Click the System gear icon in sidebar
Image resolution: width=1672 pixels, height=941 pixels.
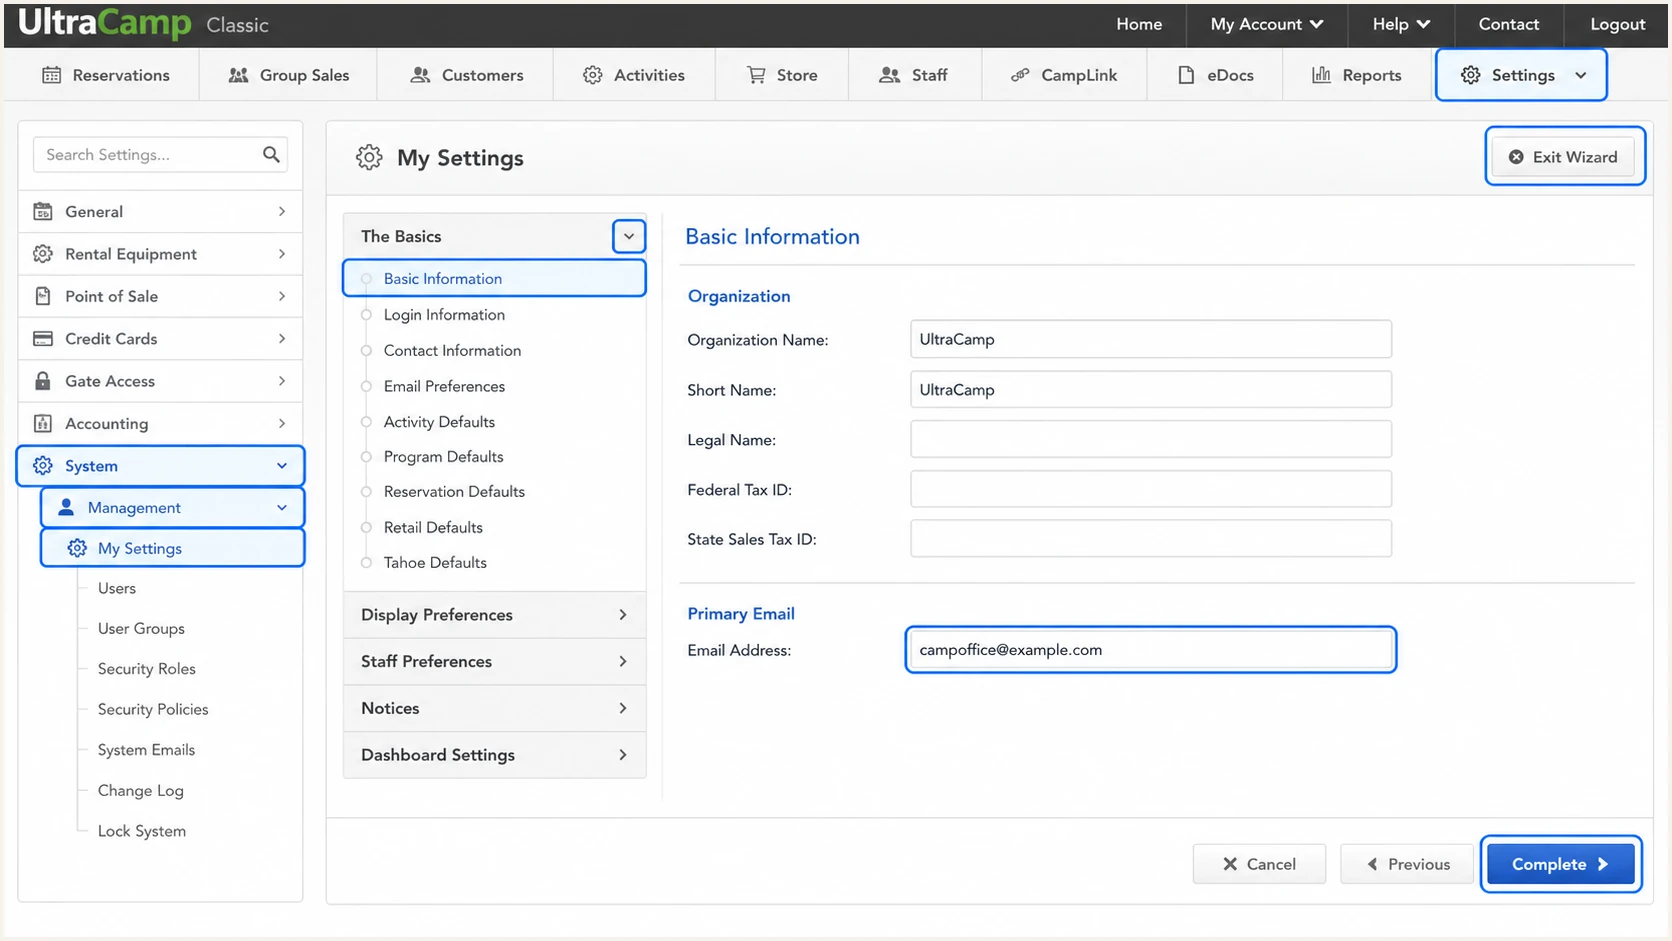point(43,466)
